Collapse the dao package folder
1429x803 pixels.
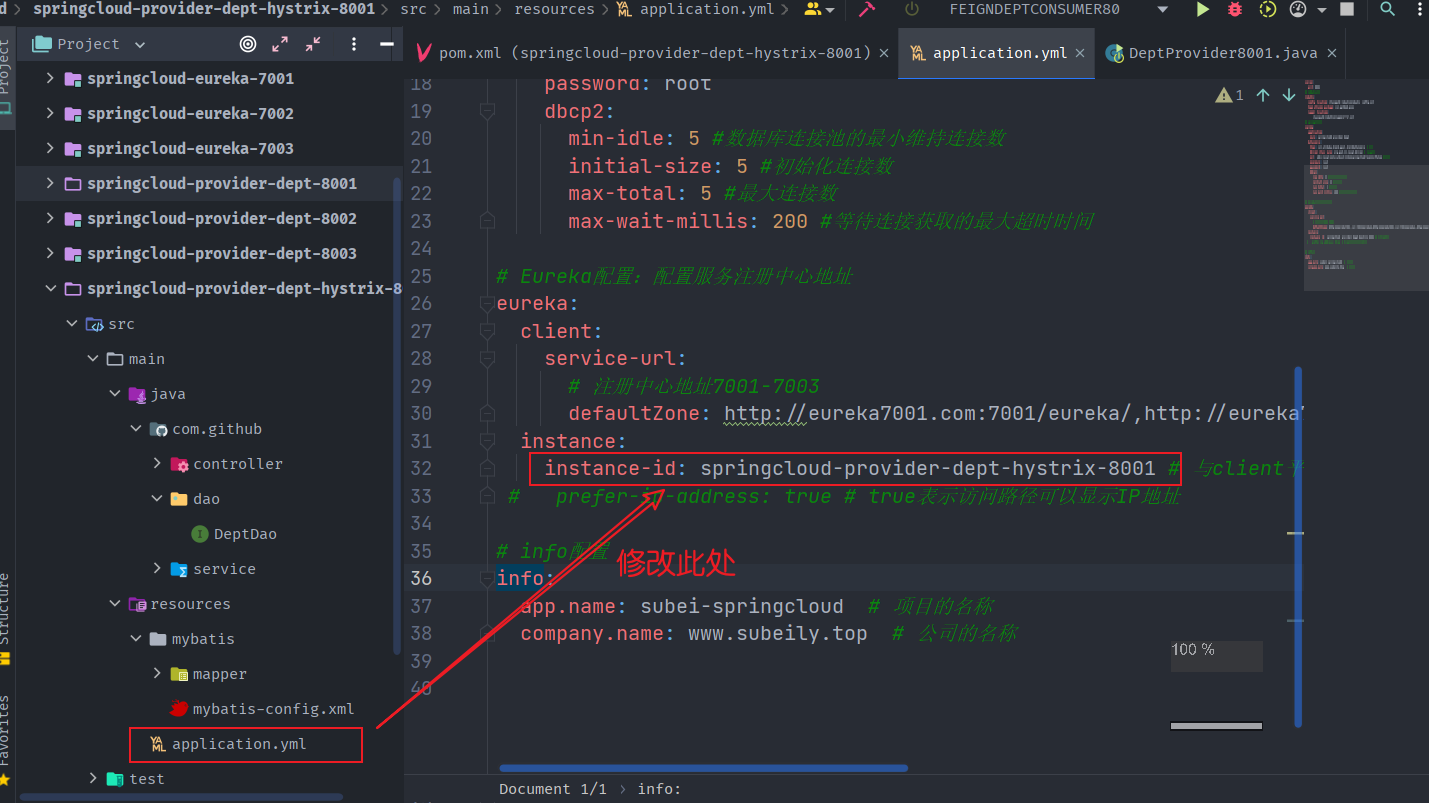click(x=157, y=498)
